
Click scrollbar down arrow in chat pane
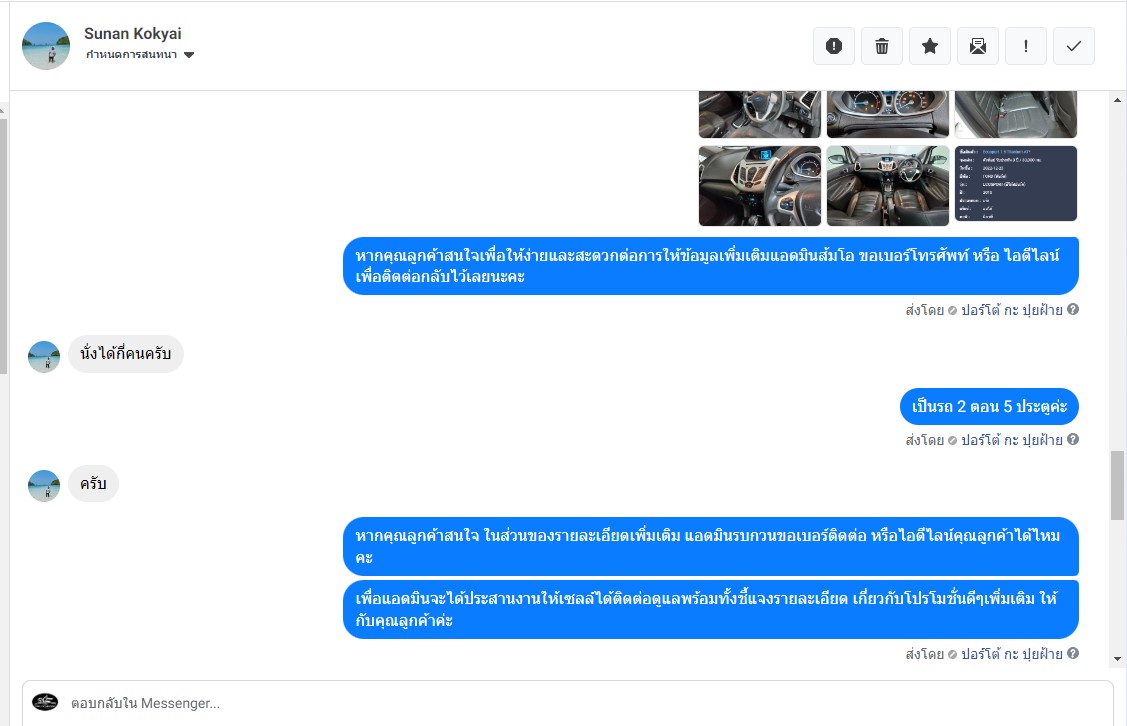[x=1117, y=658]
